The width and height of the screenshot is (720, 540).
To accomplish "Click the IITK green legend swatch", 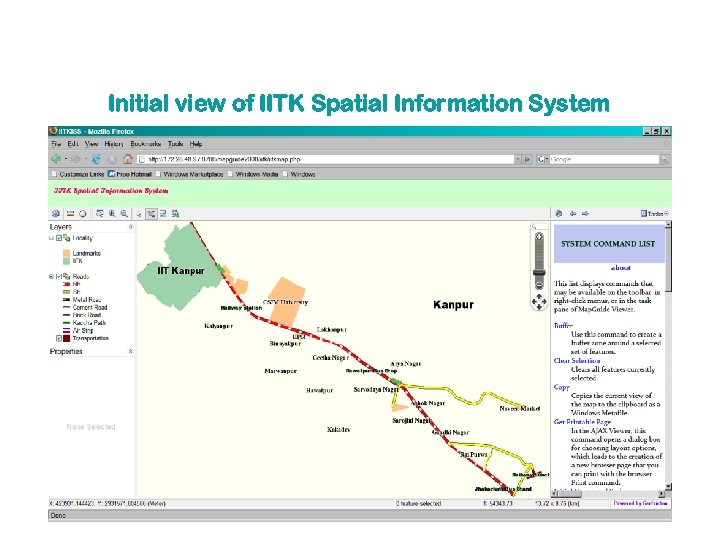I will (x=67, y=261).
